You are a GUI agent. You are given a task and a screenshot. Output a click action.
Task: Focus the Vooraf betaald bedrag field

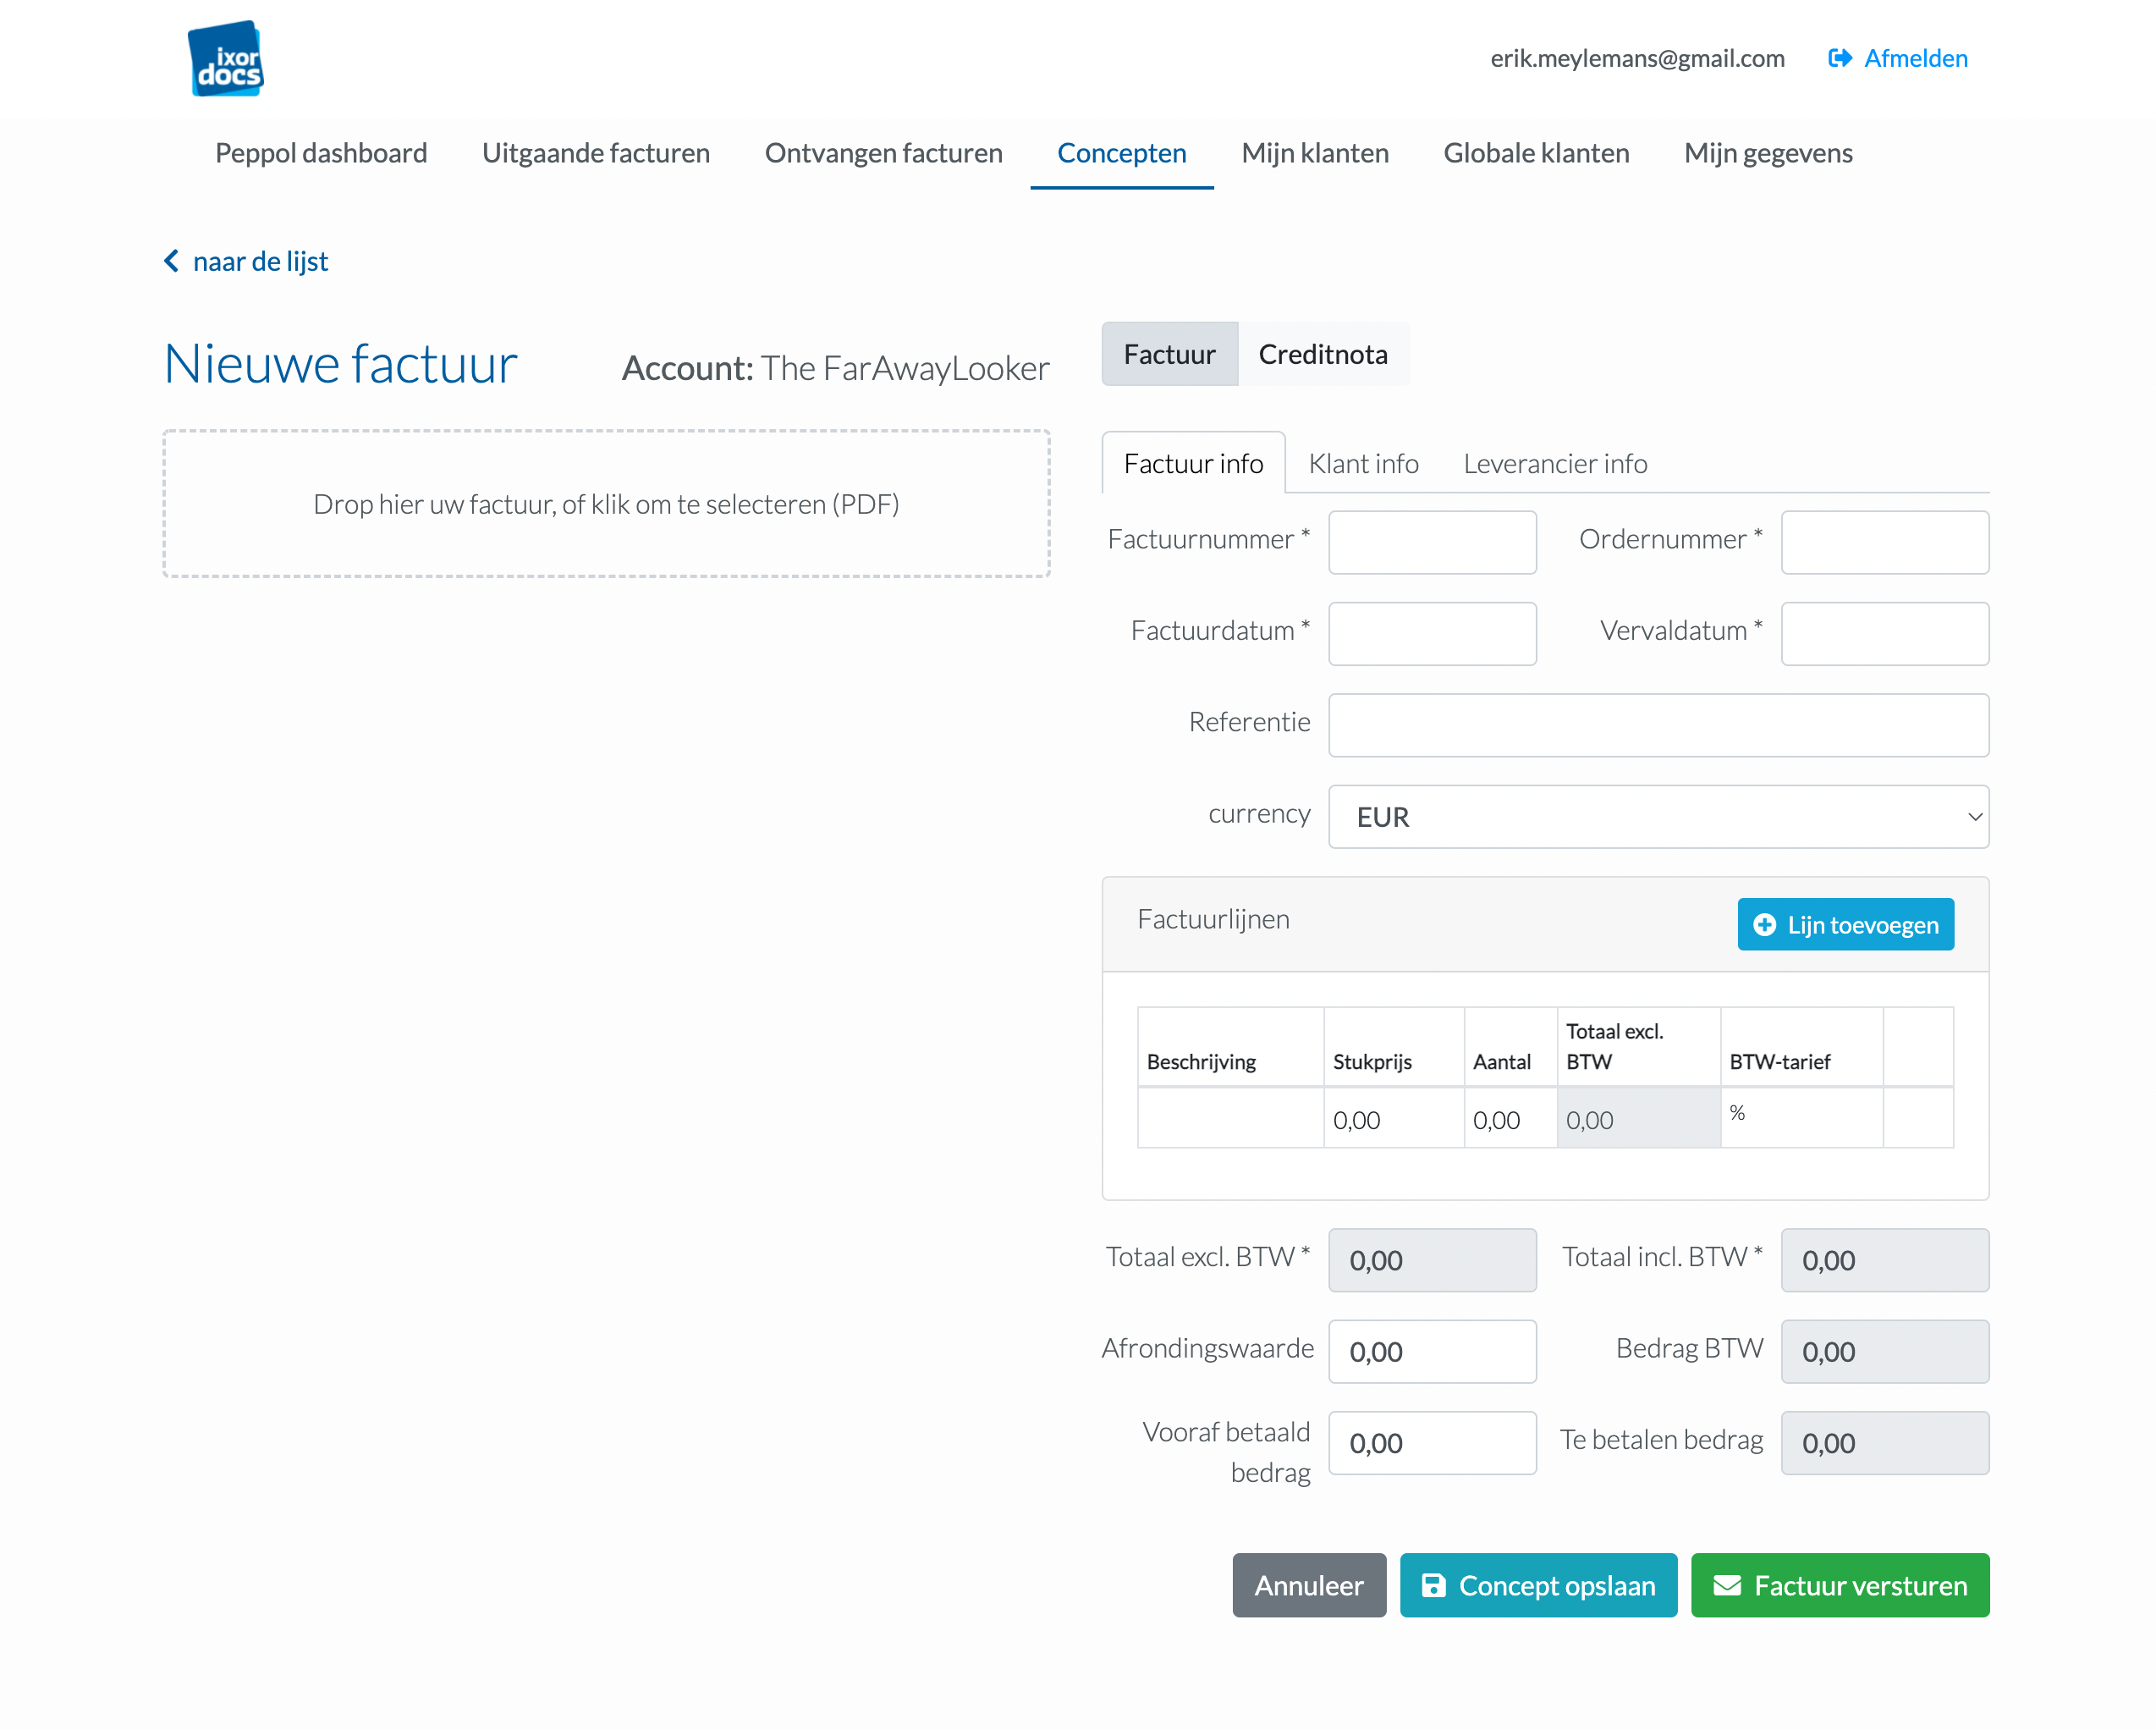pos(1432,1443)
